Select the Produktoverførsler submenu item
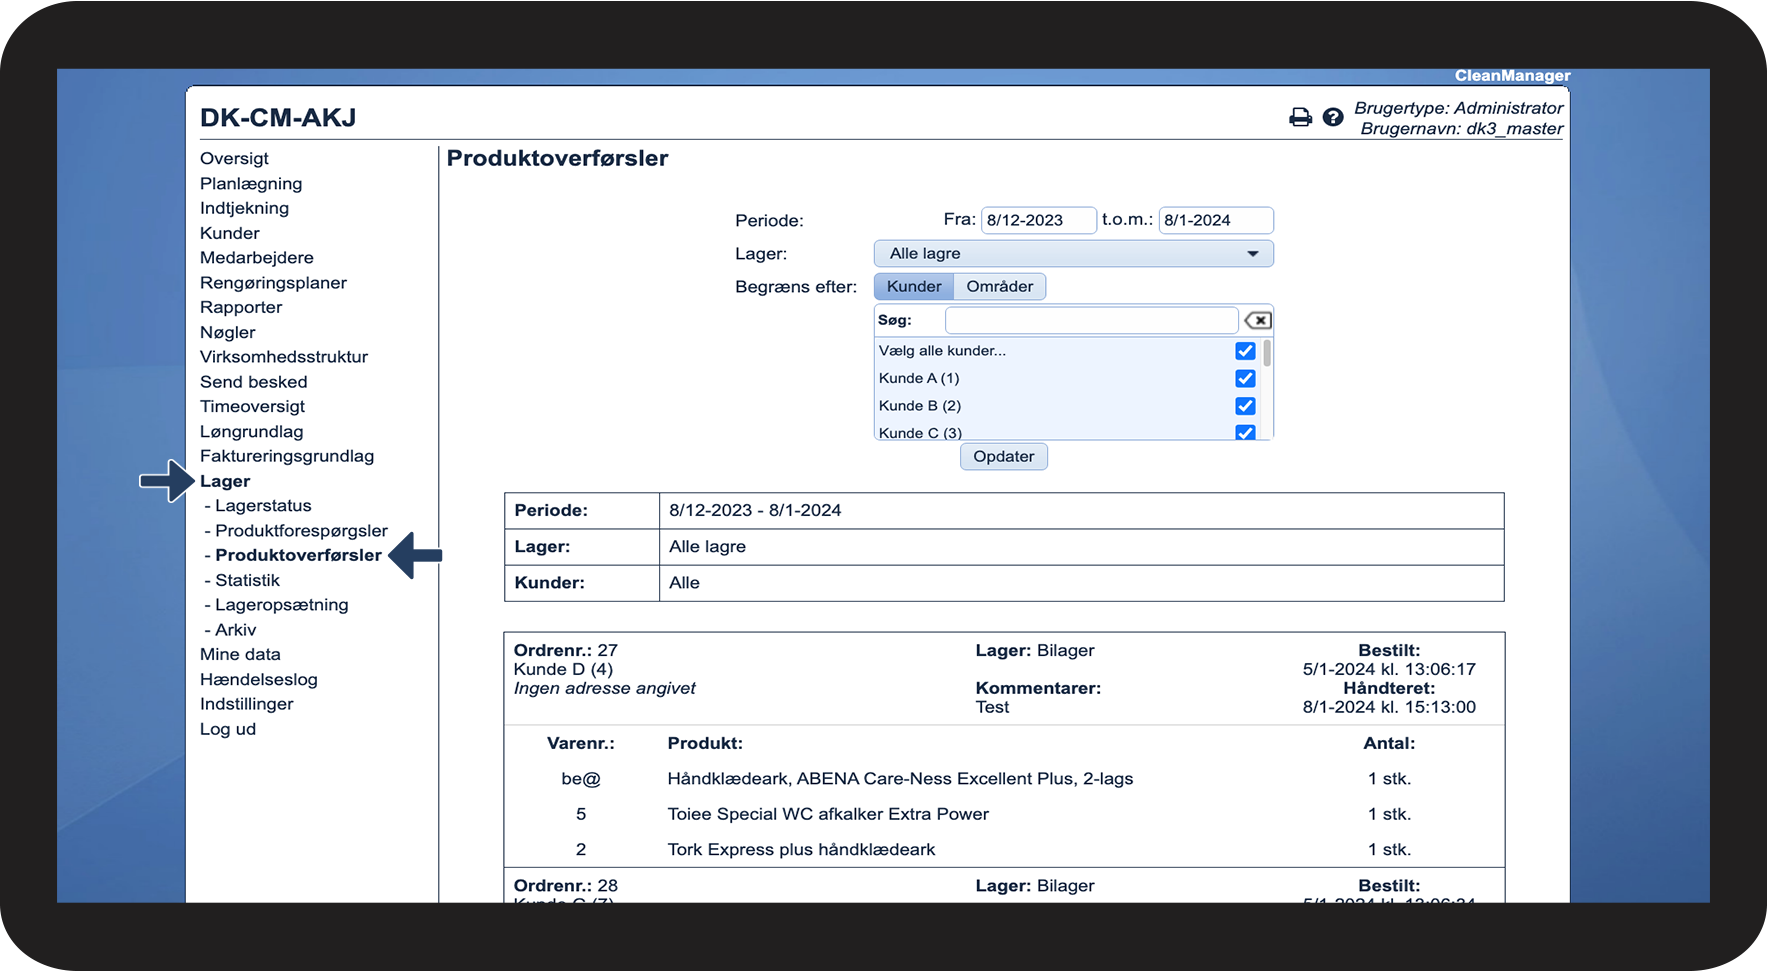 click(x=298, y=555)
